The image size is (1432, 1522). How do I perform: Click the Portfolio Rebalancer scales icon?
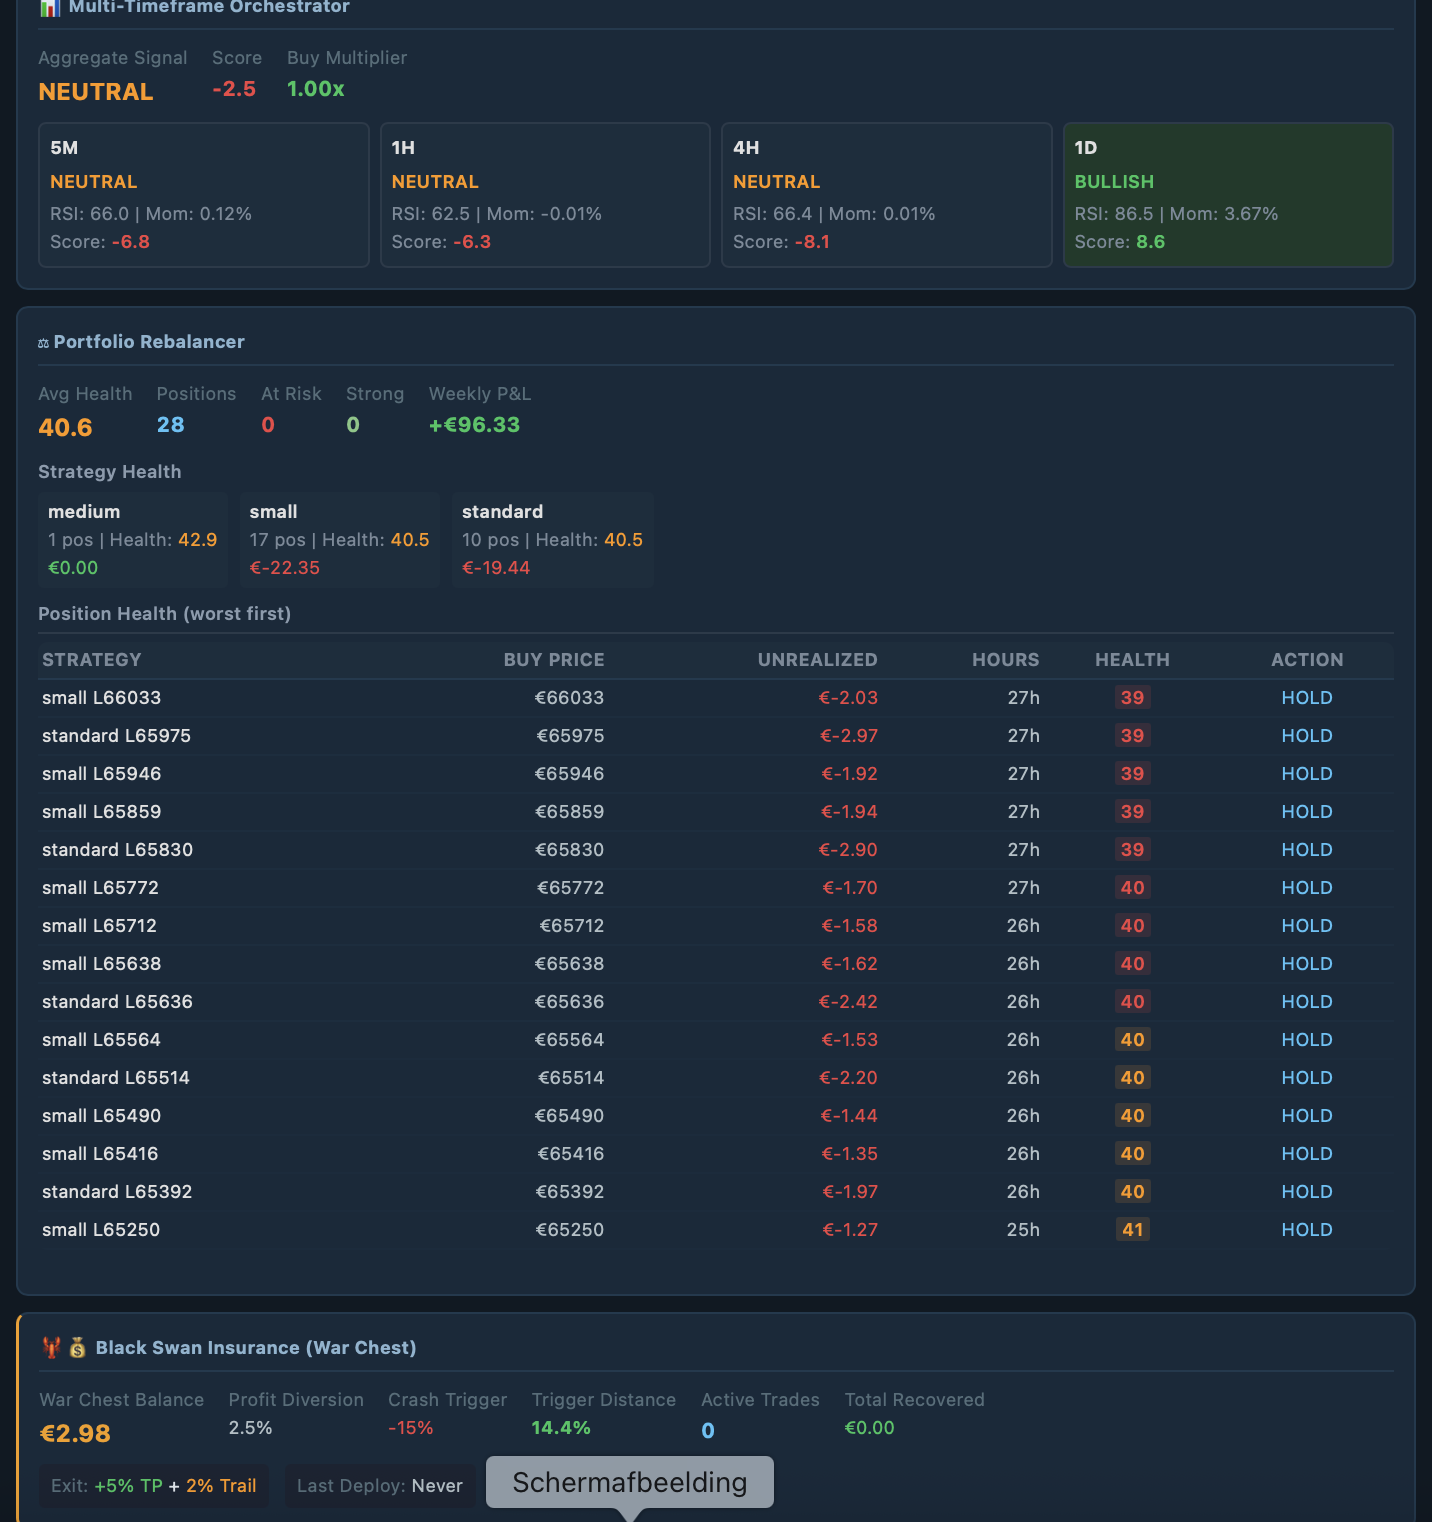coord(42,341)
